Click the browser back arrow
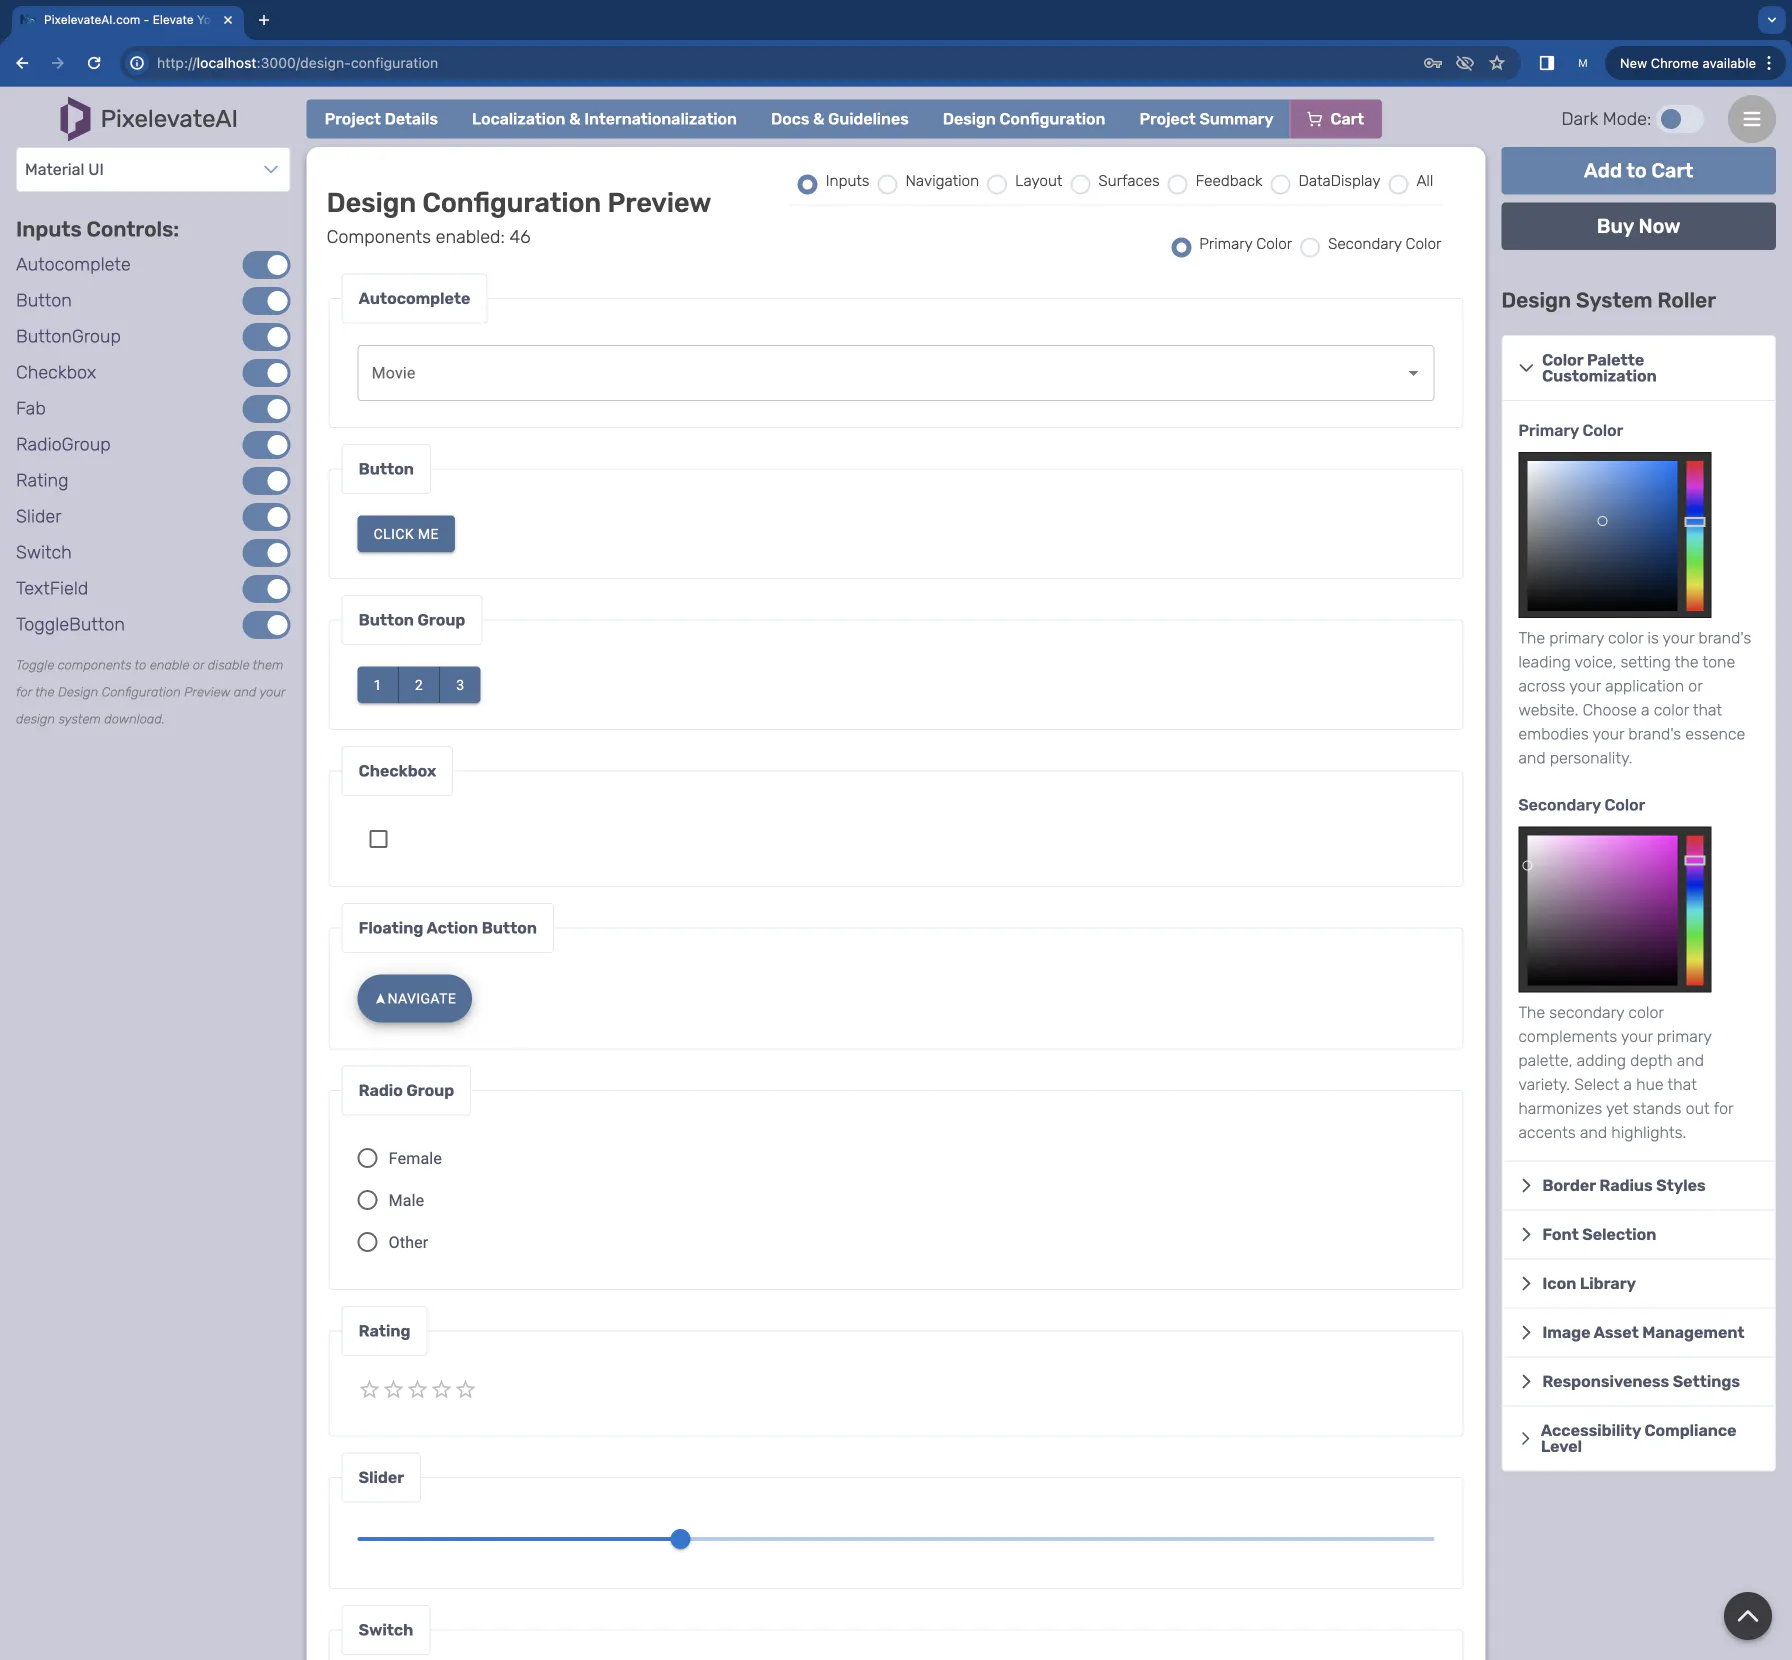The height and width of the screenshot is (1660, 1792). [x=22, y=63]
